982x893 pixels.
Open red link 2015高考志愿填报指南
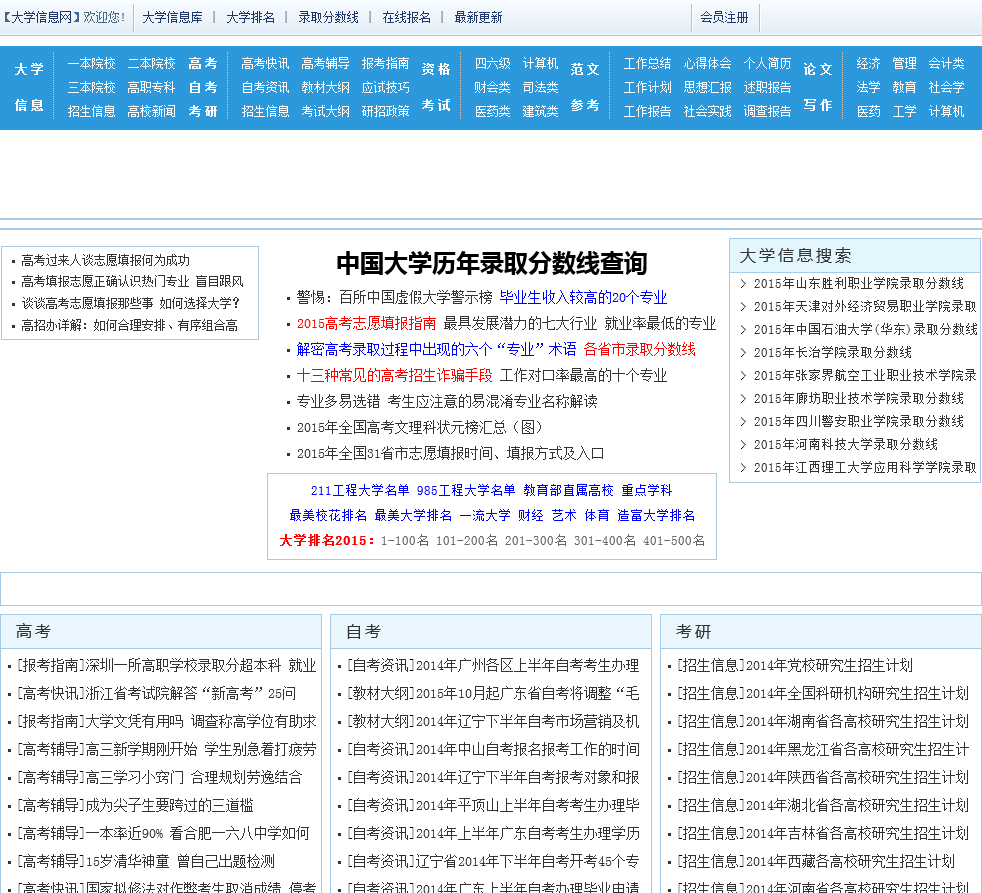point(366,323)
